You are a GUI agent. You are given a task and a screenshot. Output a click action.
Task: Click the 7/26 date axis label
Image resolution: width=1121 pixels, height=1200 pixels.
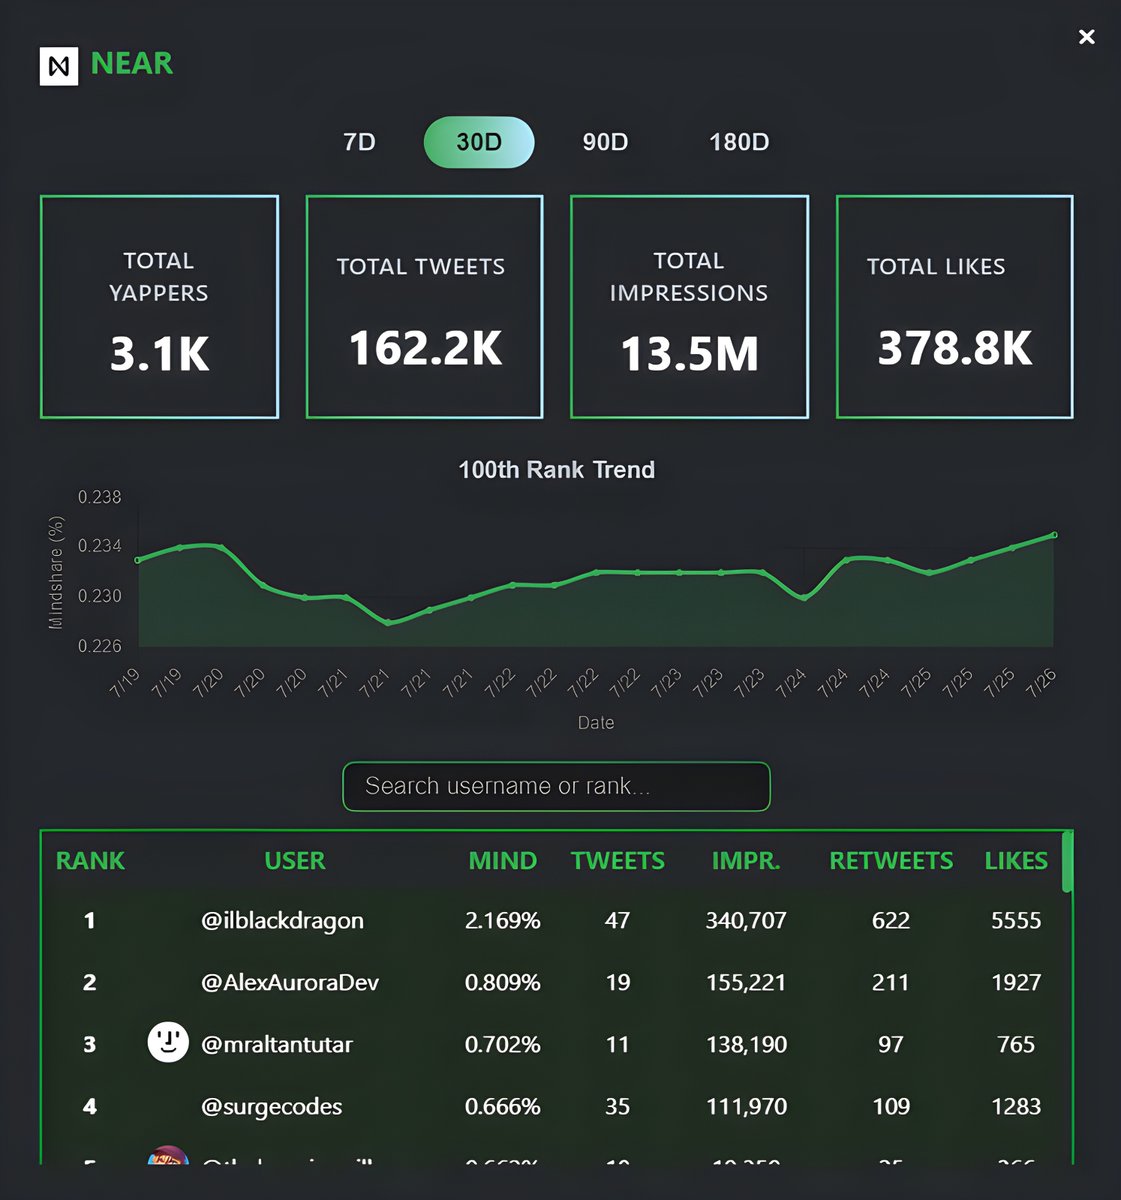1040,683
